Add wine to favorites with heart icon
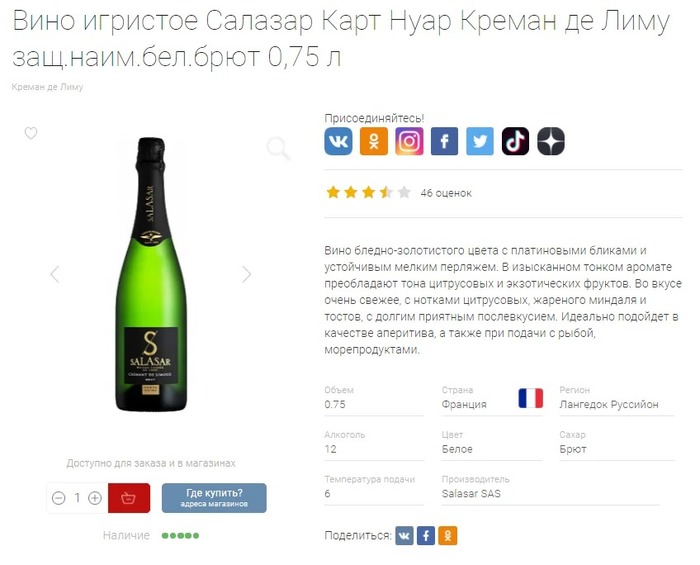The height and width of the screenshot is (565, 700). pos(31,133)
